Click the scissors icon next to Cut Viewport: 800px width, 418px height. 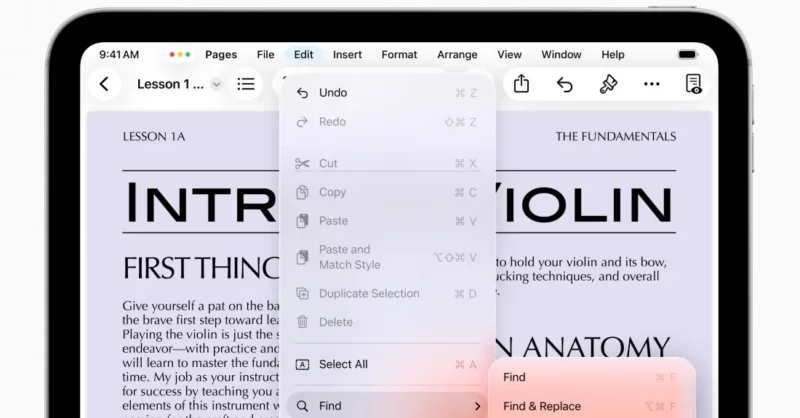(302, 163)
